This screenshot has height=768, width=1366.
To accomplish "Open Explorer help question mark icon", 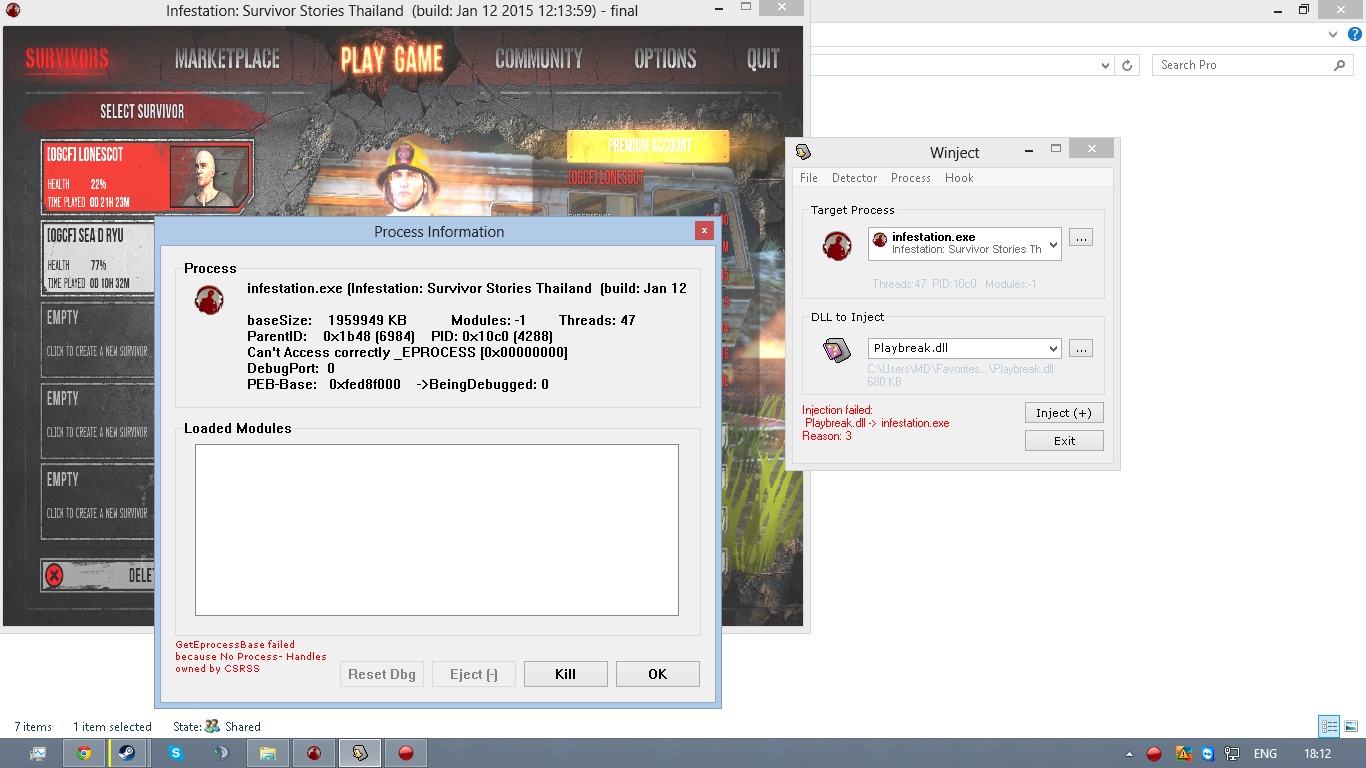I will pos(1355,35).
